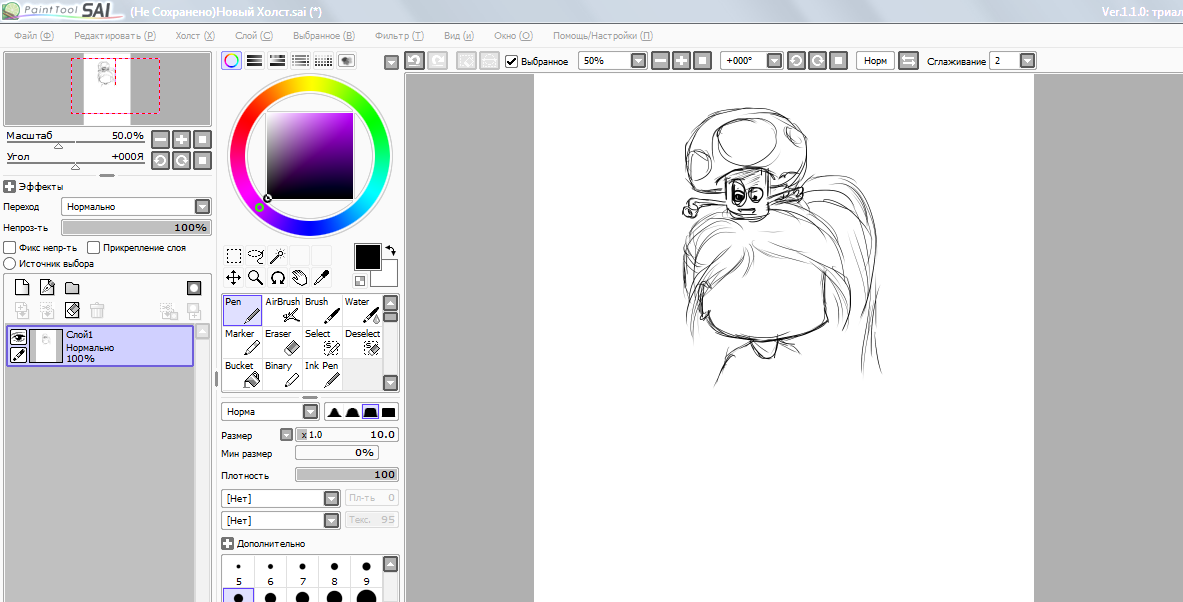
Task: Pick the rectangular selection tool
Action: 234,256
